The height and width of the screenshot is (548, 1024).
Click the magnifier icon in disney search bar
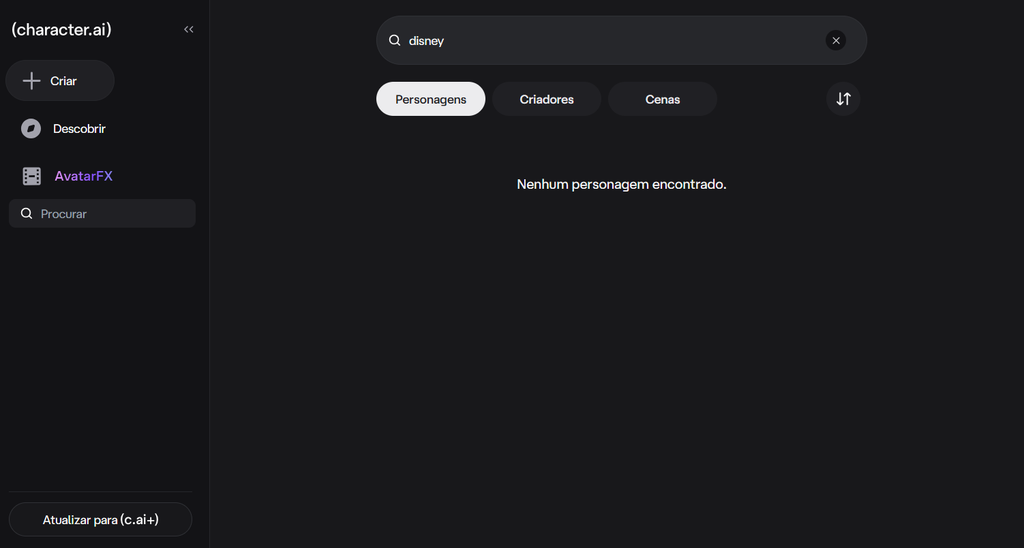[395, 41]
